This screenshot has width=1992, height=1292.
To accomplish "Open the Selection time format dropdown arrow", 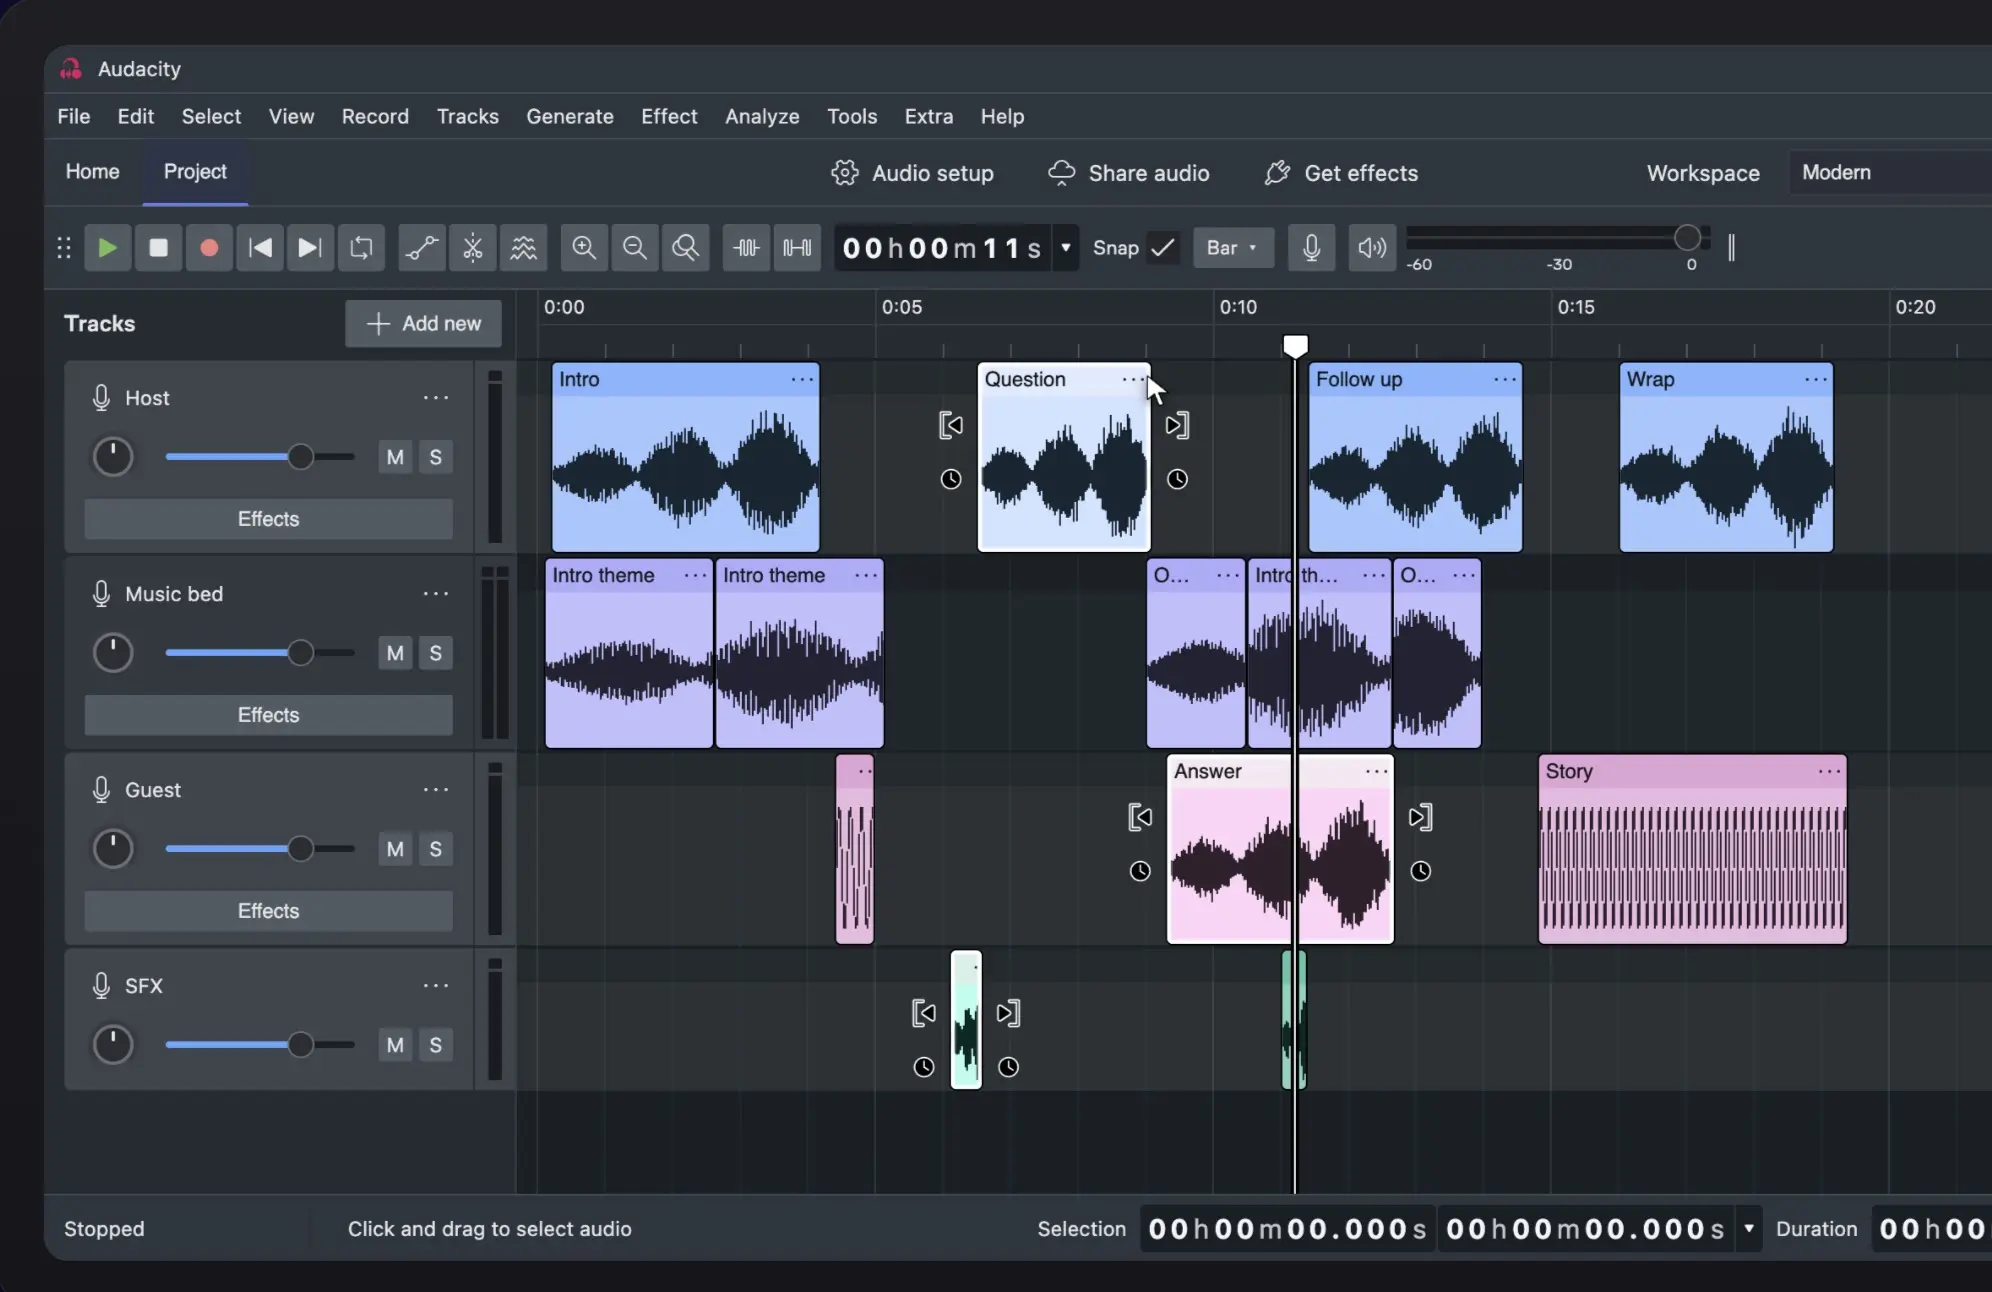I will click(1749, 1229).
